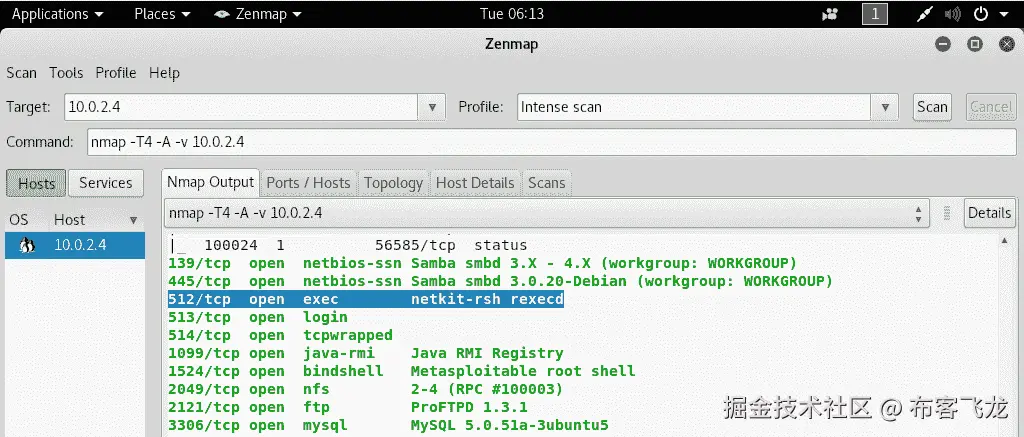Close the Zenmap window
Viewport: 1024px width, 437px height.
point(1006,44)
